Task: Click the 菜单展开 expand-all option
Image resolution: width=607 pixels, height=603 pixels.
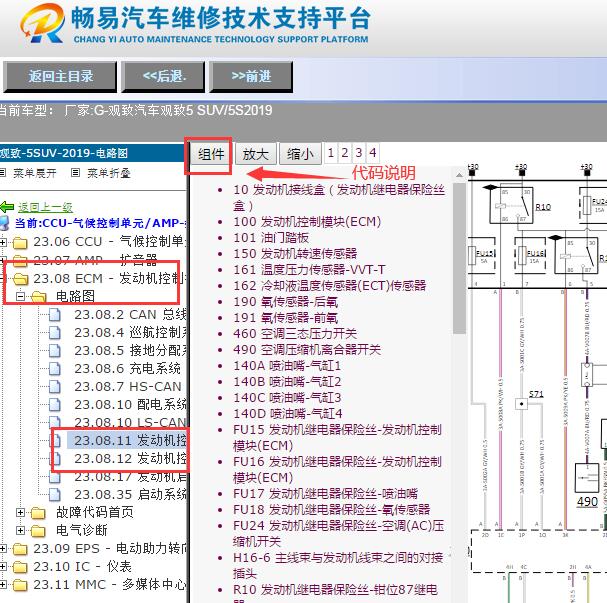Action: pos(34,173)
